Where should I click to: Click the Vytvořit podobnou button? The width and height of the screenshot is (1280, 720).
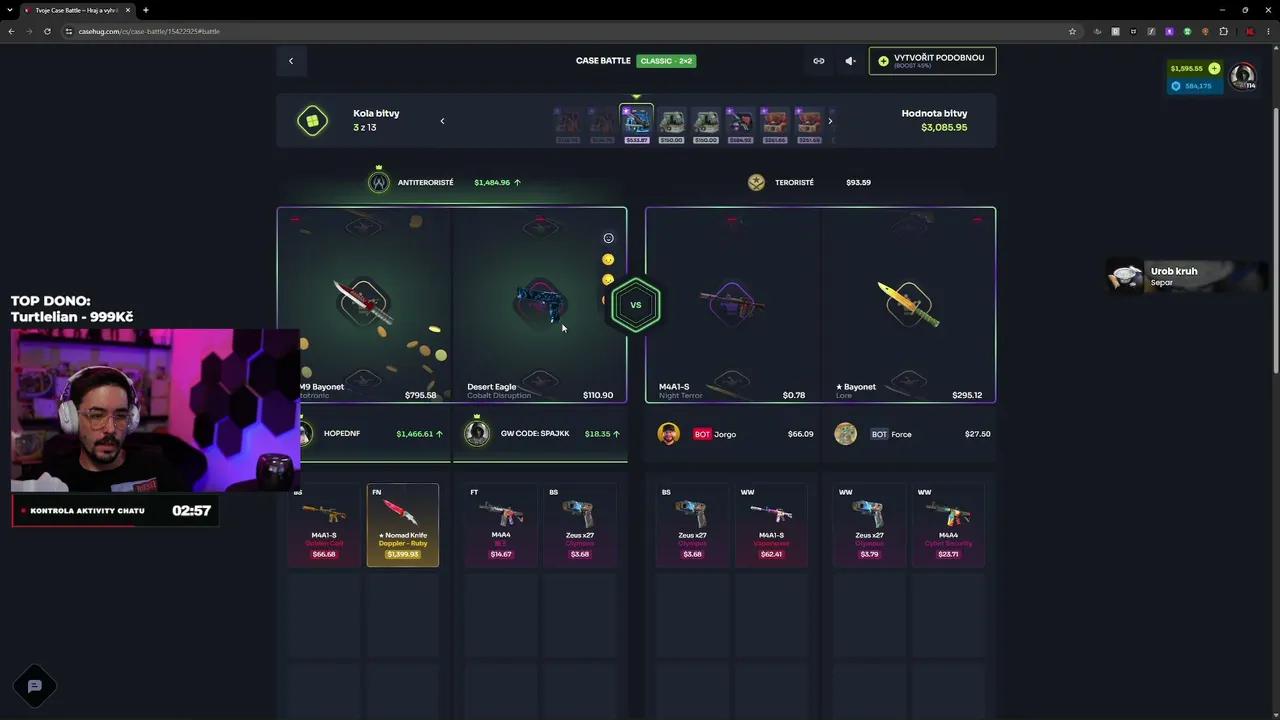932,61
